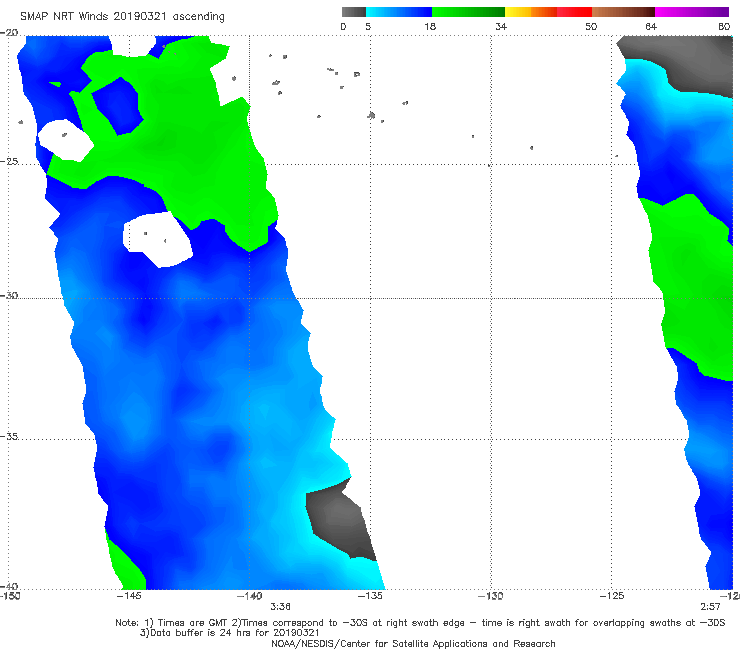
Task: Click the latitude label "-30"
Action: click(x=10, y=295)
